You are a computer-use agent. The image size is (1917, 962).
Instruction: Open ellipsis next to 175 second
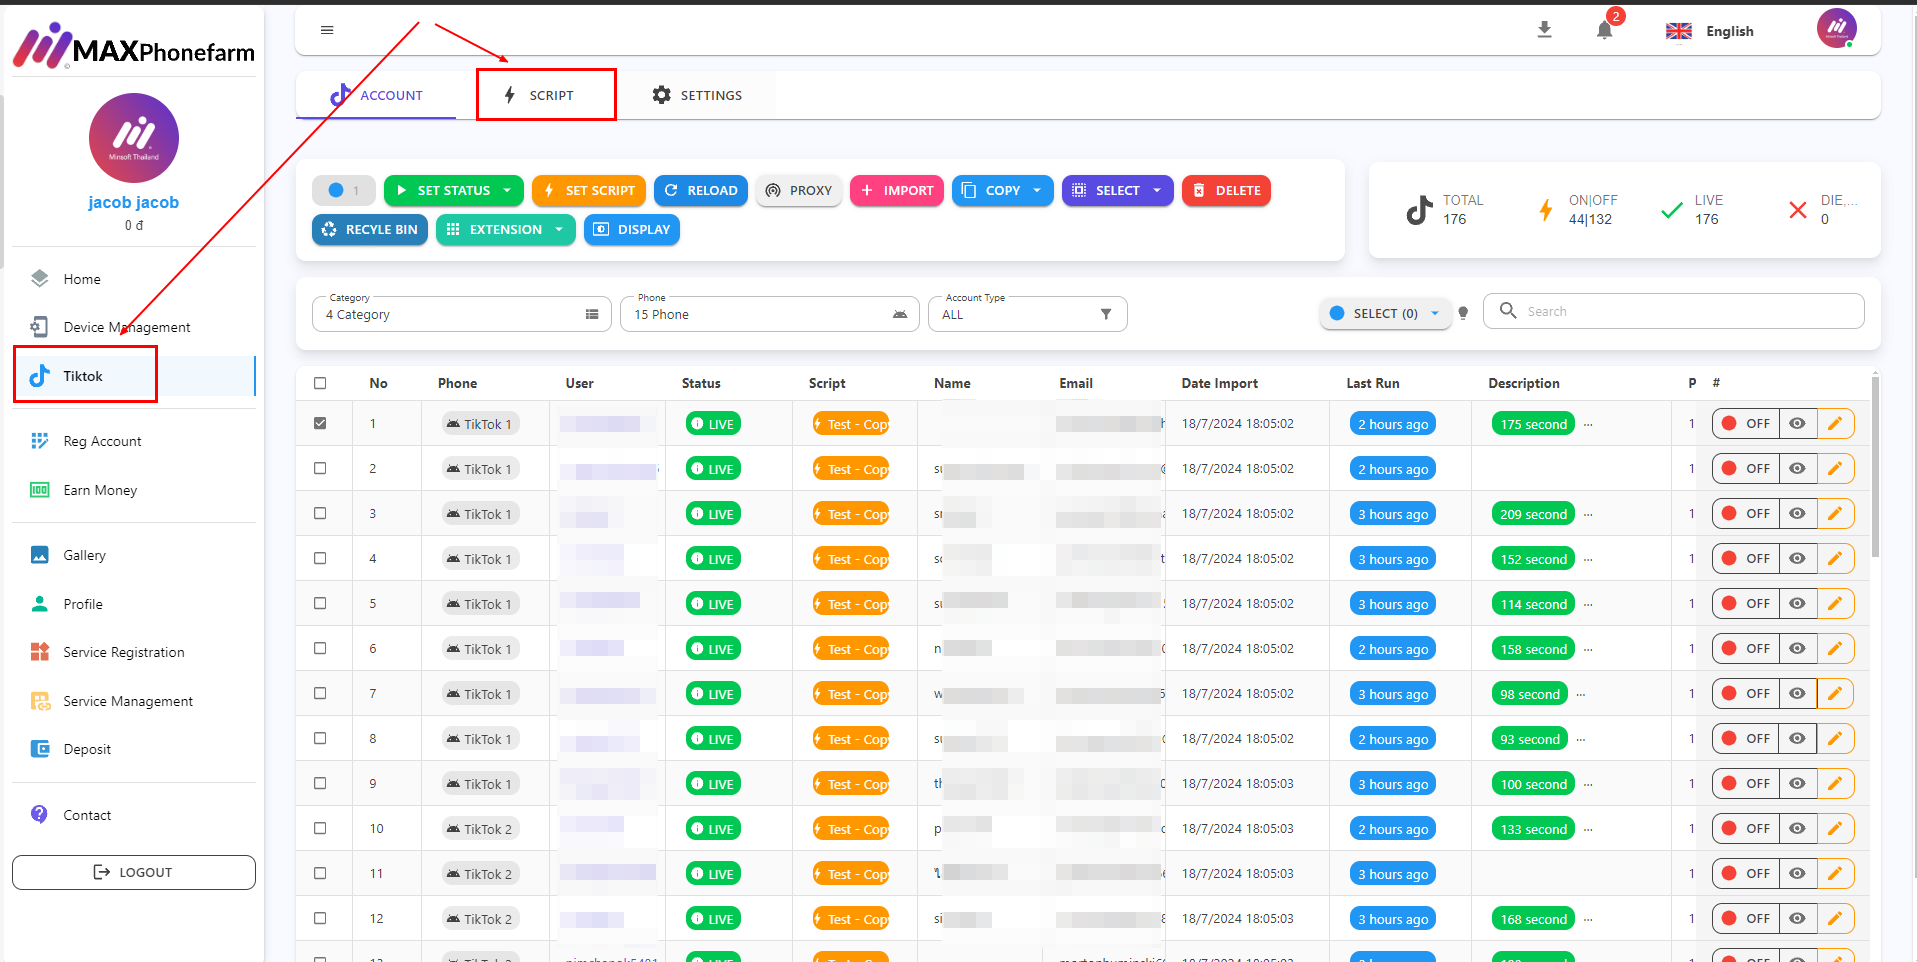point(1588,424)
